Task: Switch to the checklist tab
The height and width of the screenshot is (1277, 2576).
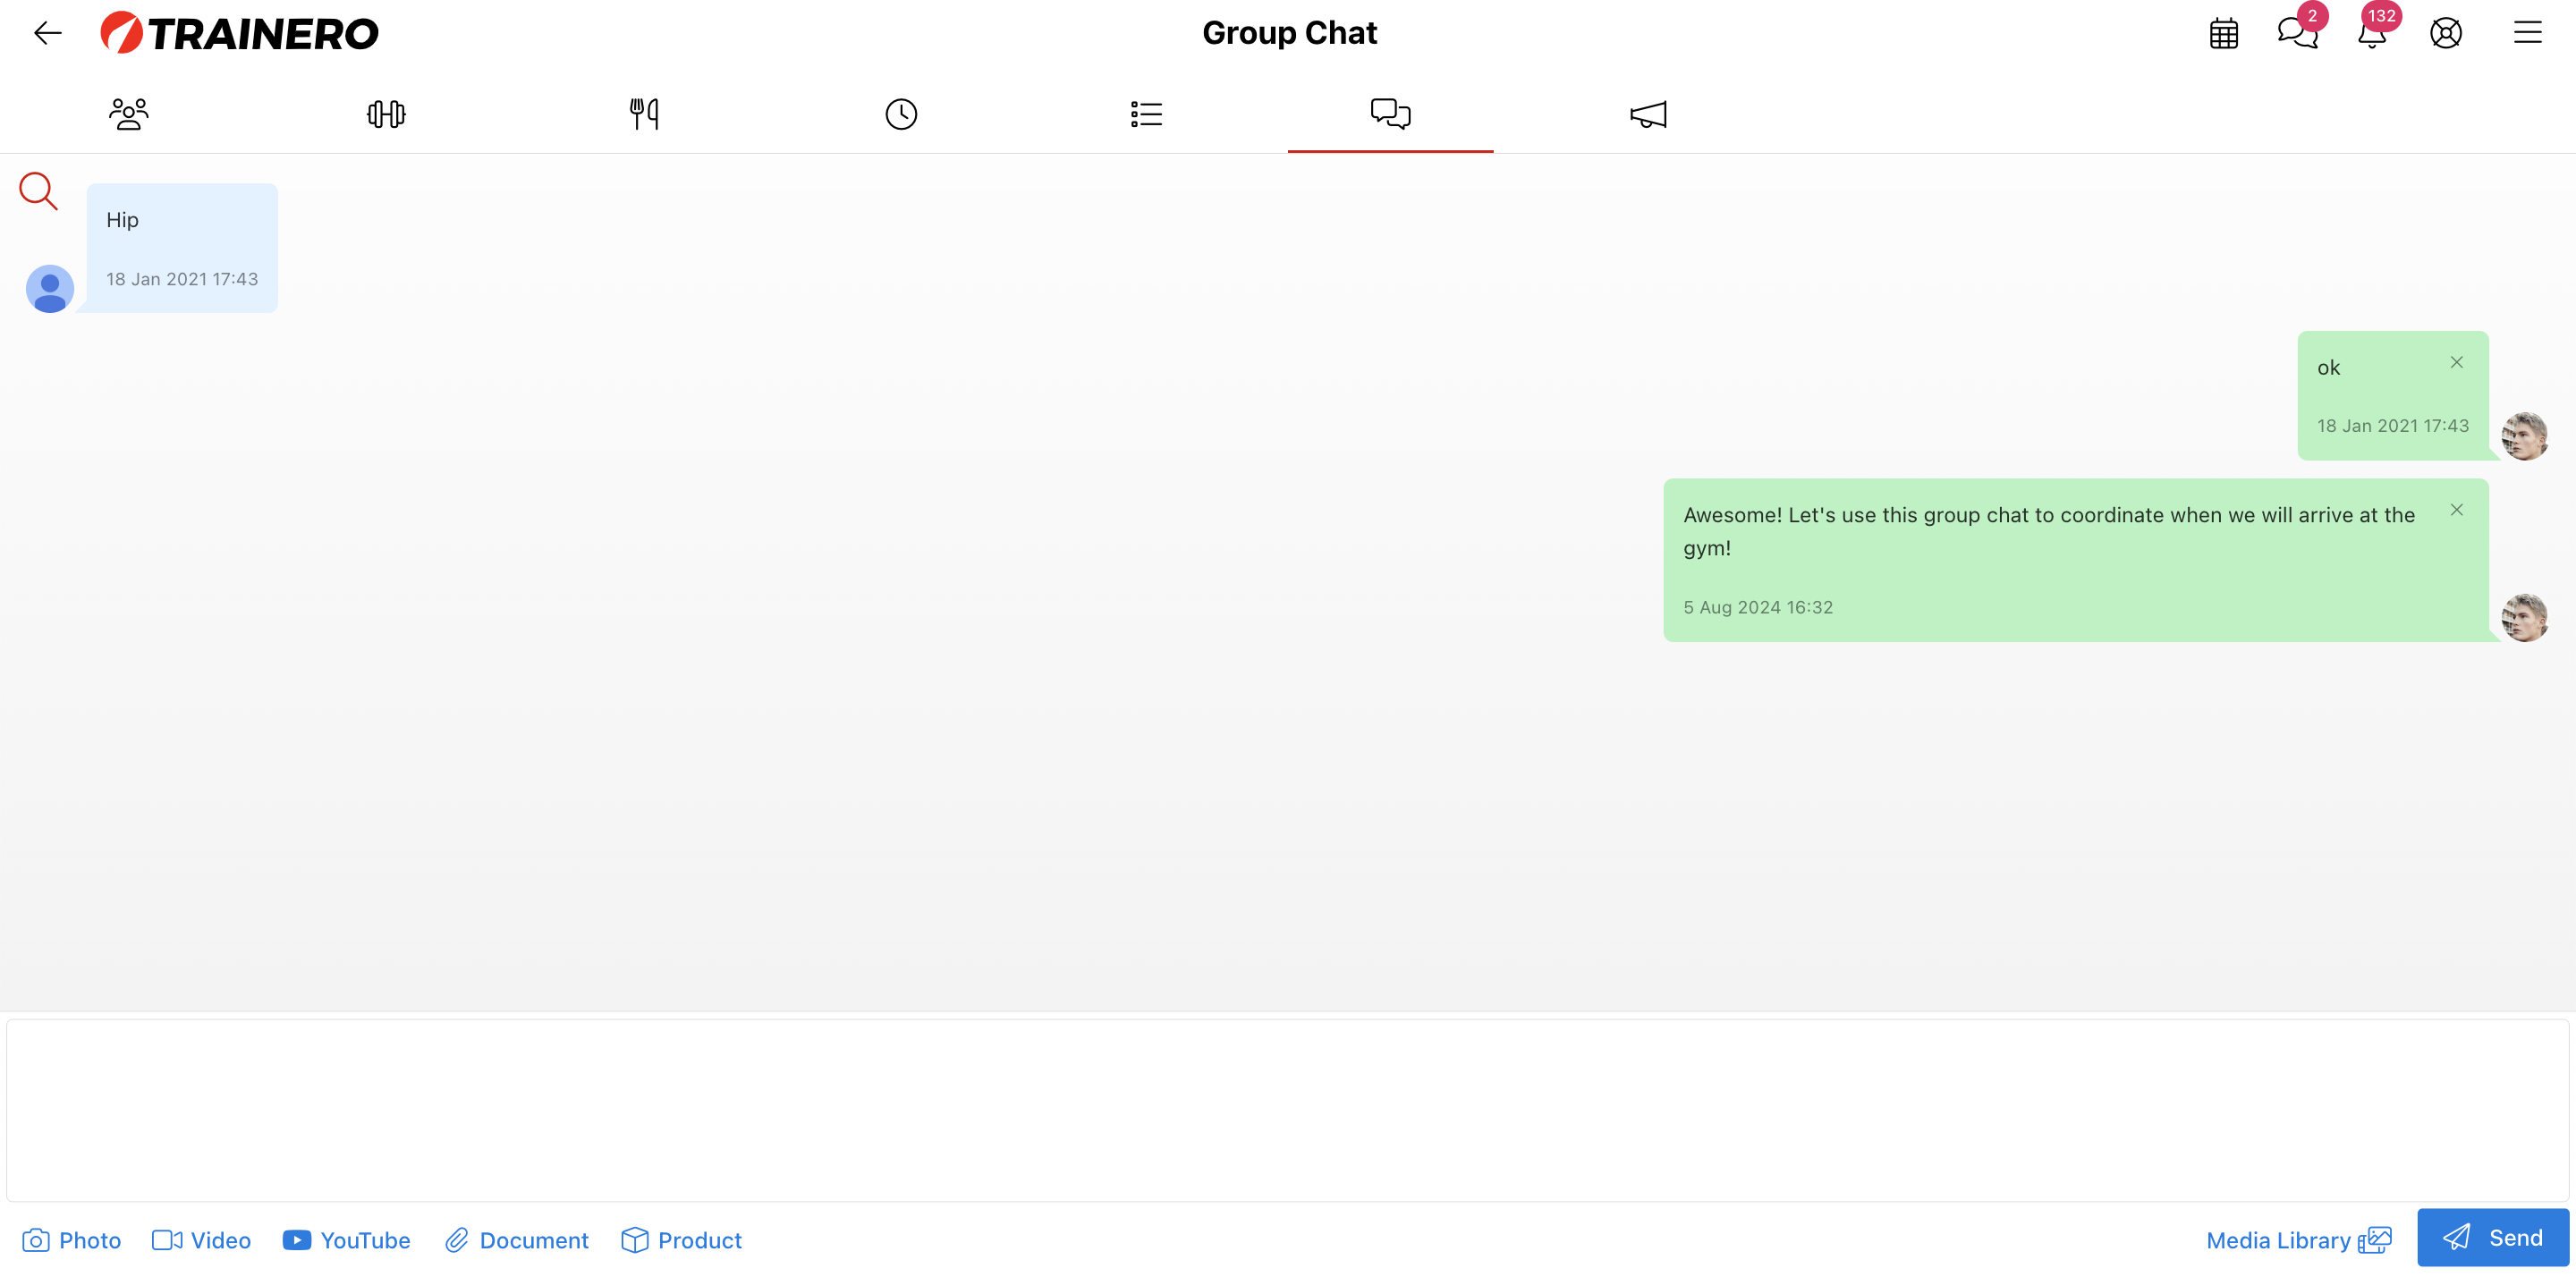Action: [1146, 114]
